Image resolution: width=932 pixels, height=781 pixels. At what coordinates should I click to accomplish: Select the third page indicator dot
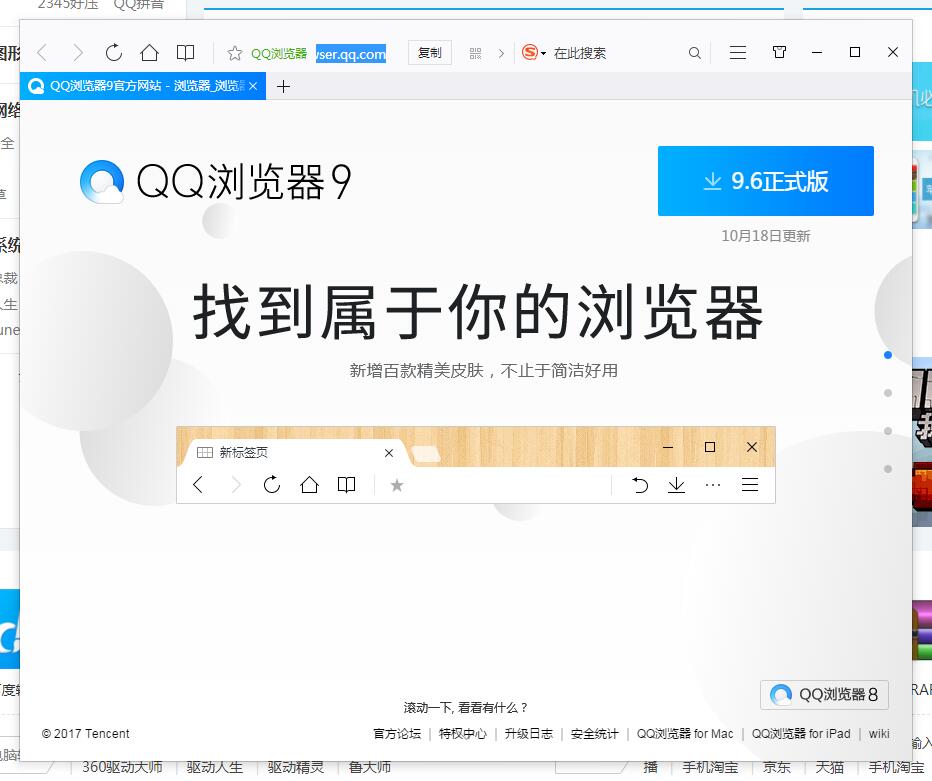888,431
